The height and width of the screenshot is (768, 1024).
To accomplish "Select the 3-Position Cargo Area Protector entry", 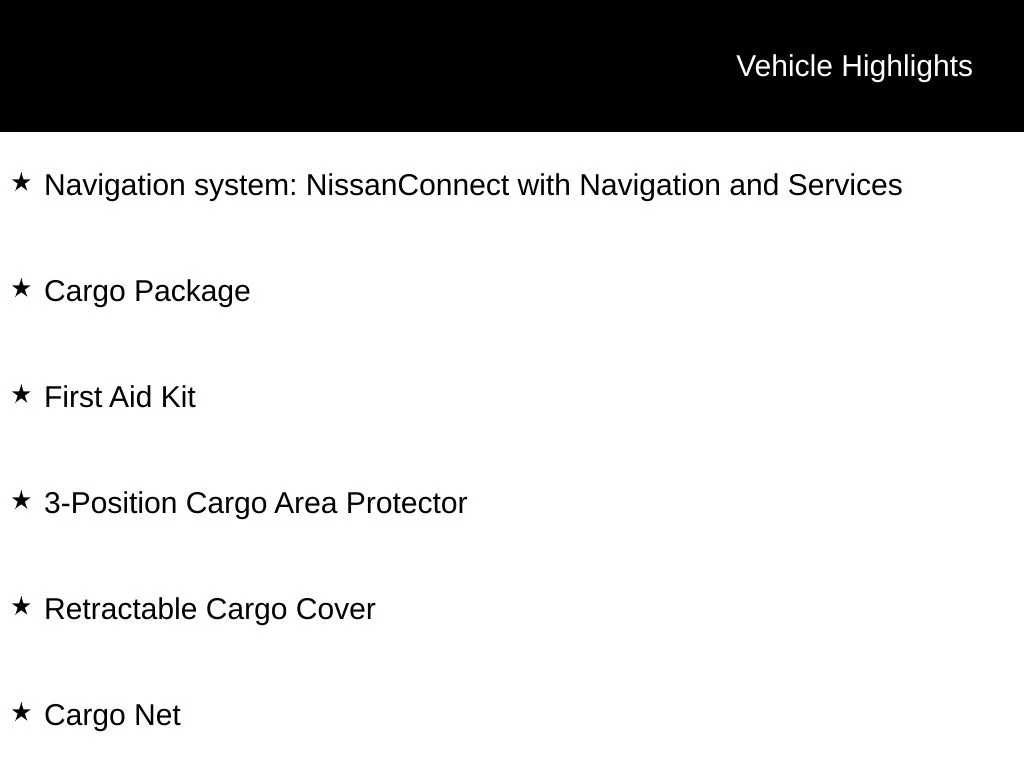I will coord(255,503).
